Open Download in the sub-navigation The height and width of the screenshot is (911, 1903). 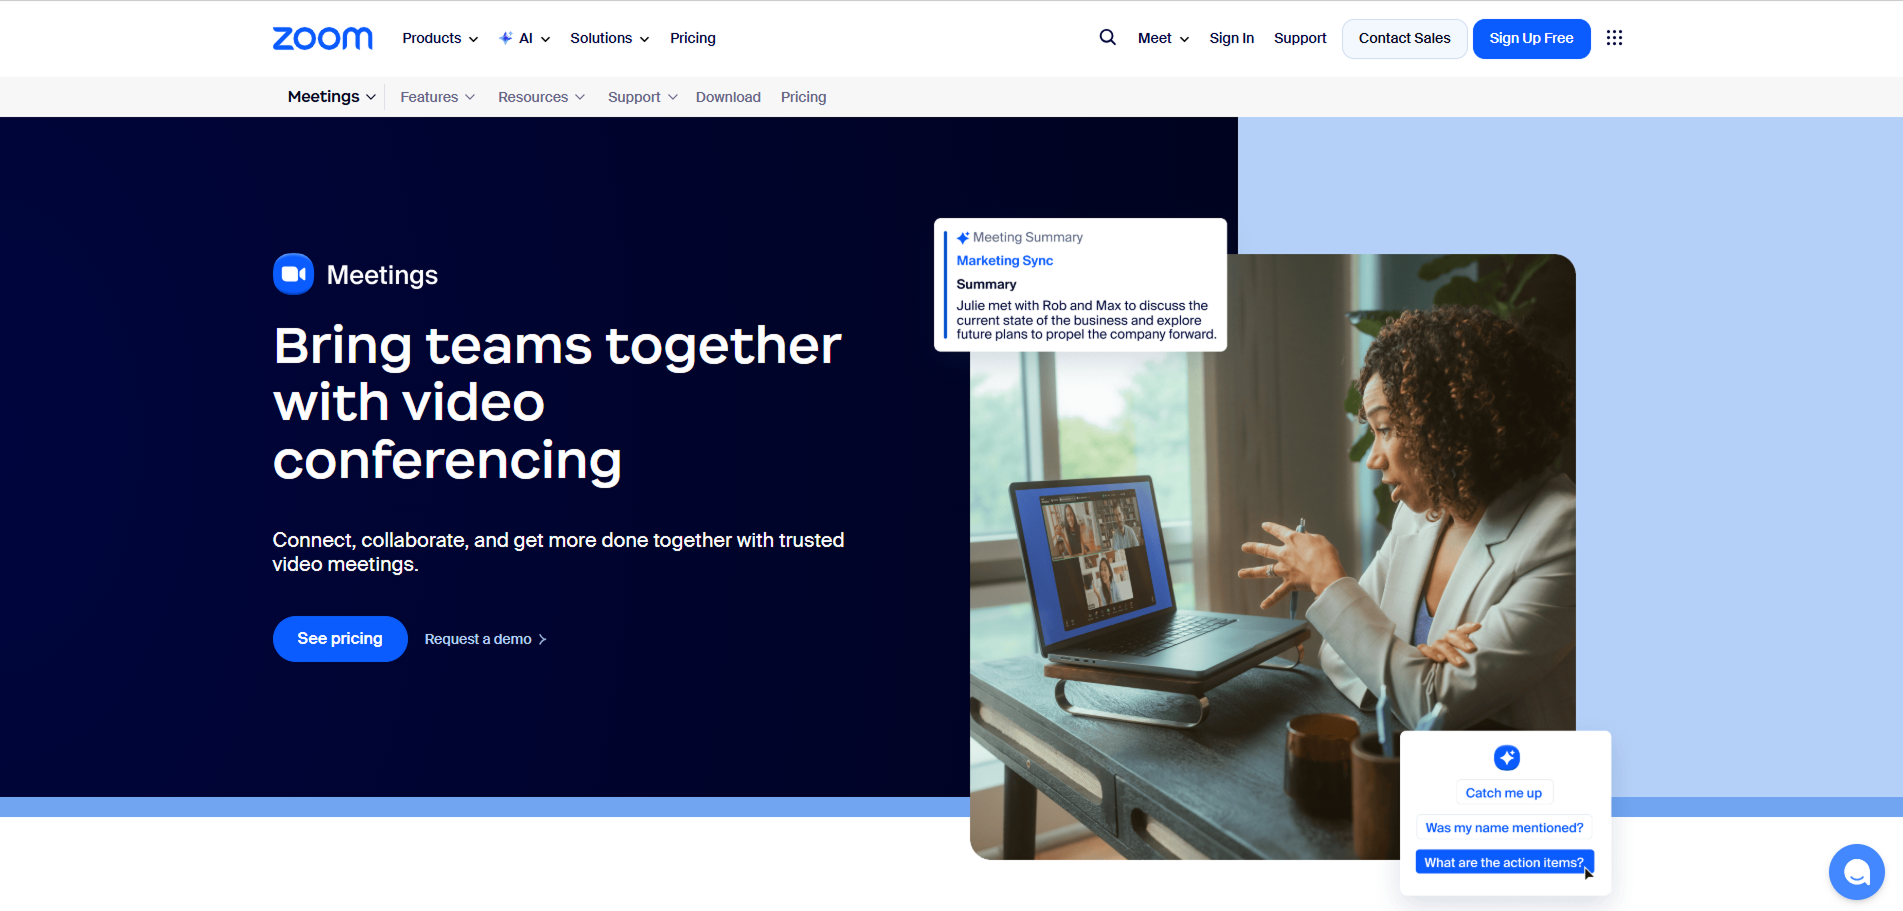(x=728, y=97)
